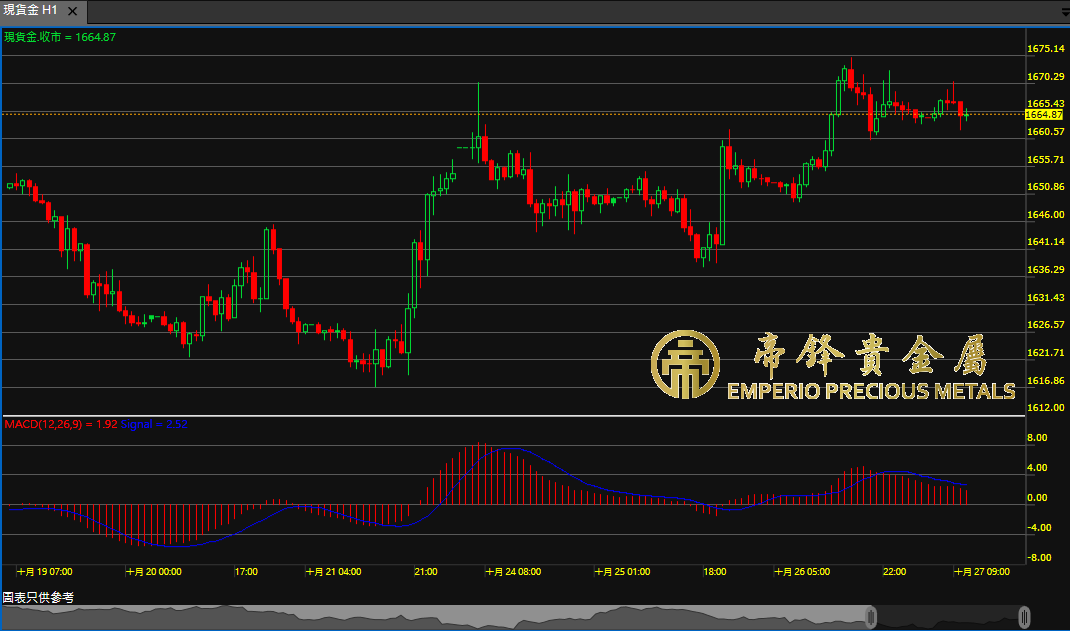Click the blue Signal legend label
Viewport: 1070px width, 631px height.
click(x=154, y=424)
